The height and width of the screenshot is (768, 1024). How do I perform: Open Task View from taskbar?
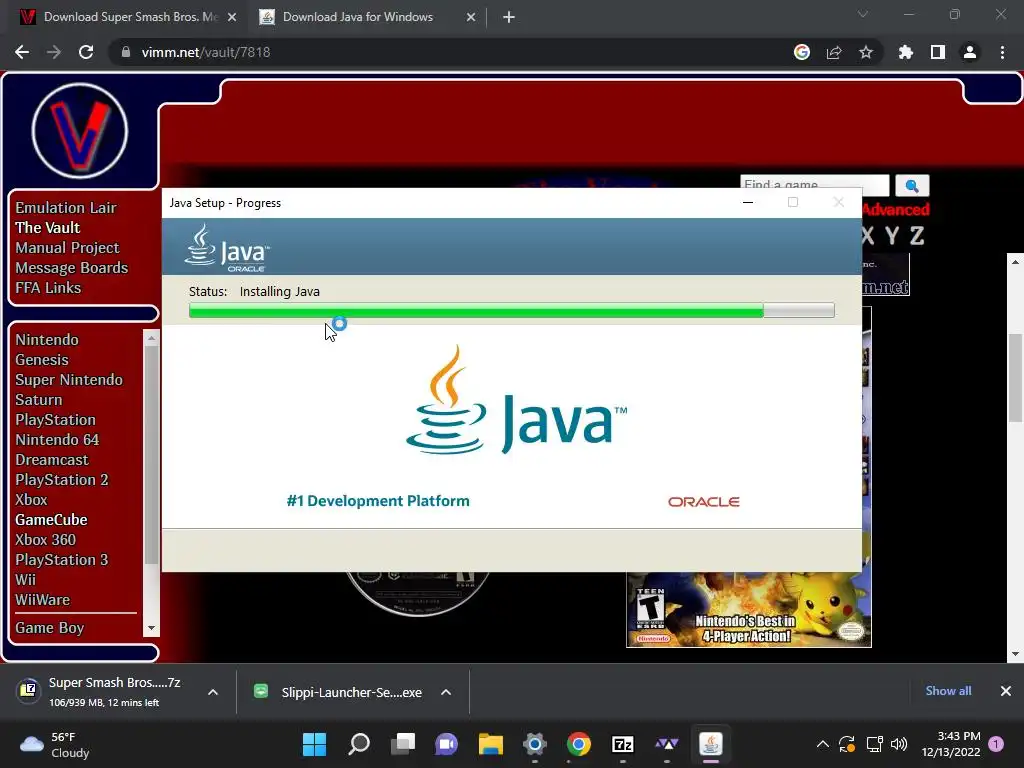[403, 744]
